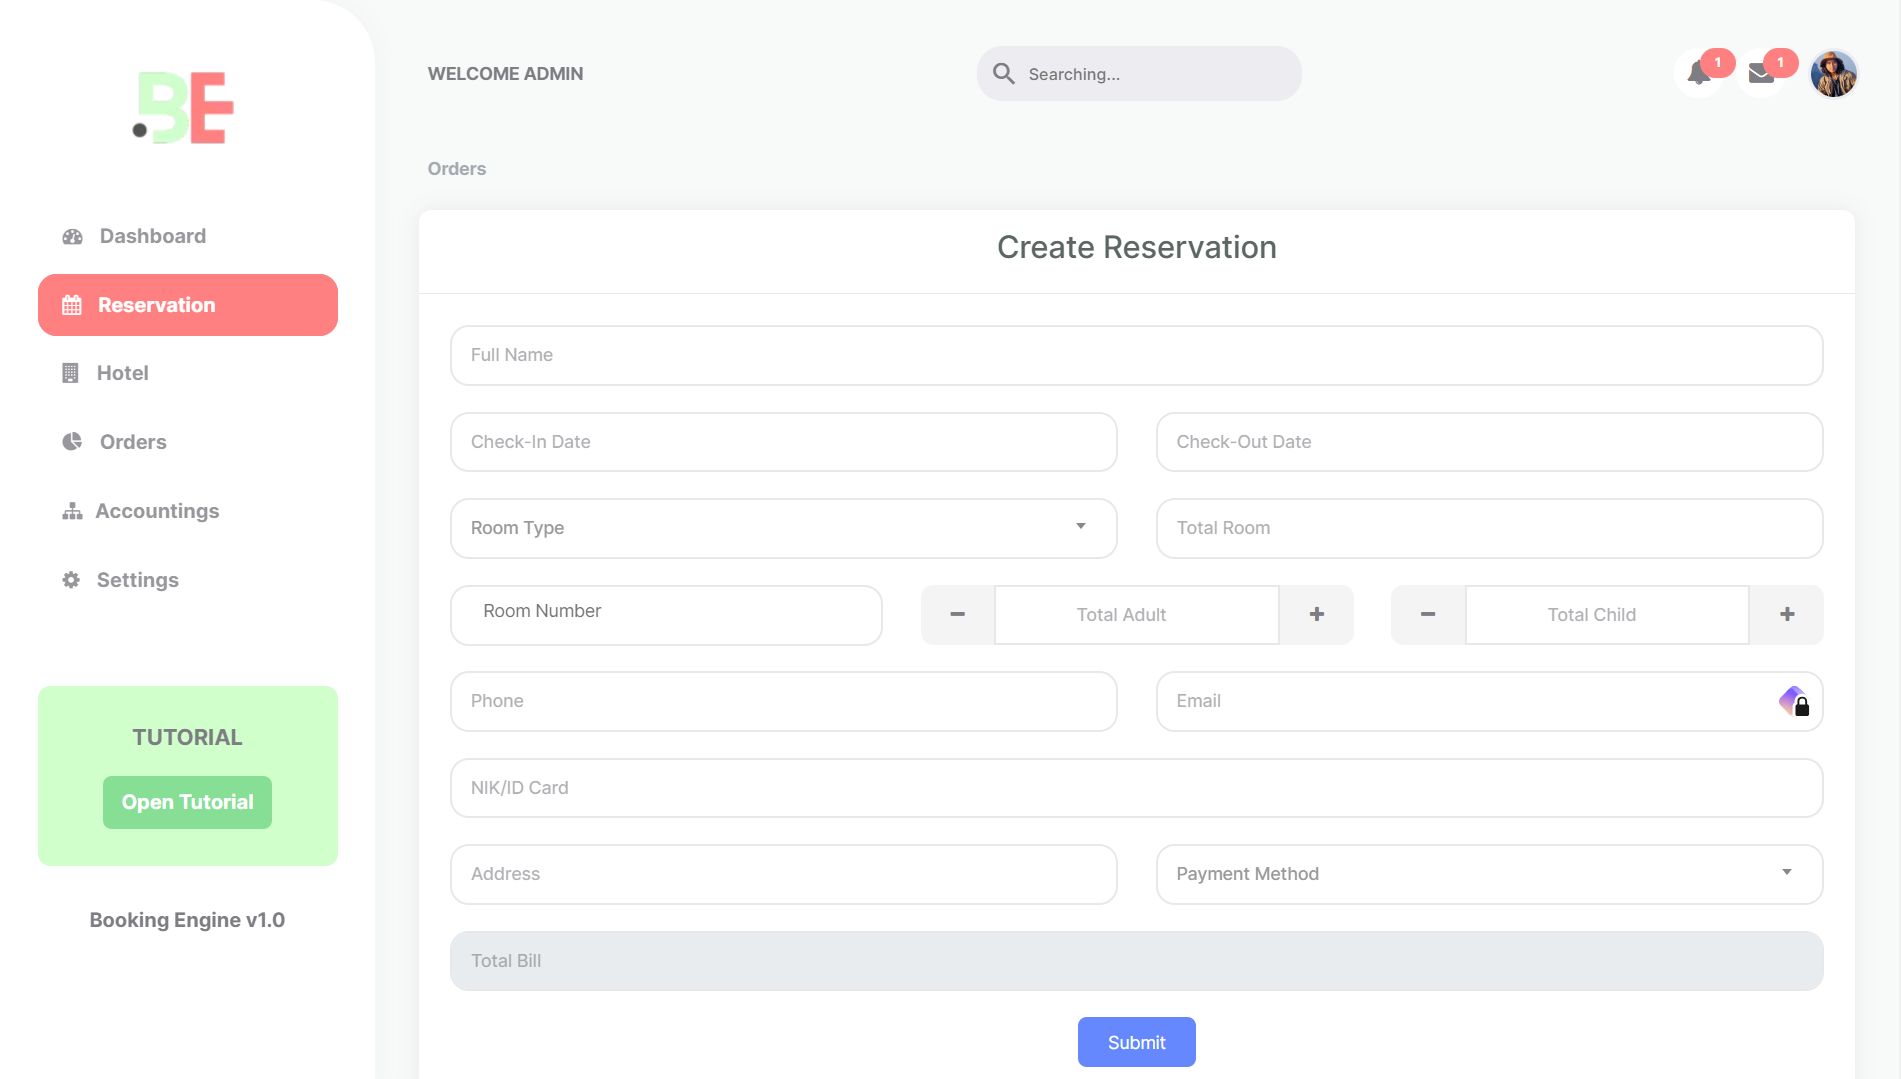Open the envelope messages icon
Viewport: 1901px width, 1079px height.
[x=1761, y=73]
